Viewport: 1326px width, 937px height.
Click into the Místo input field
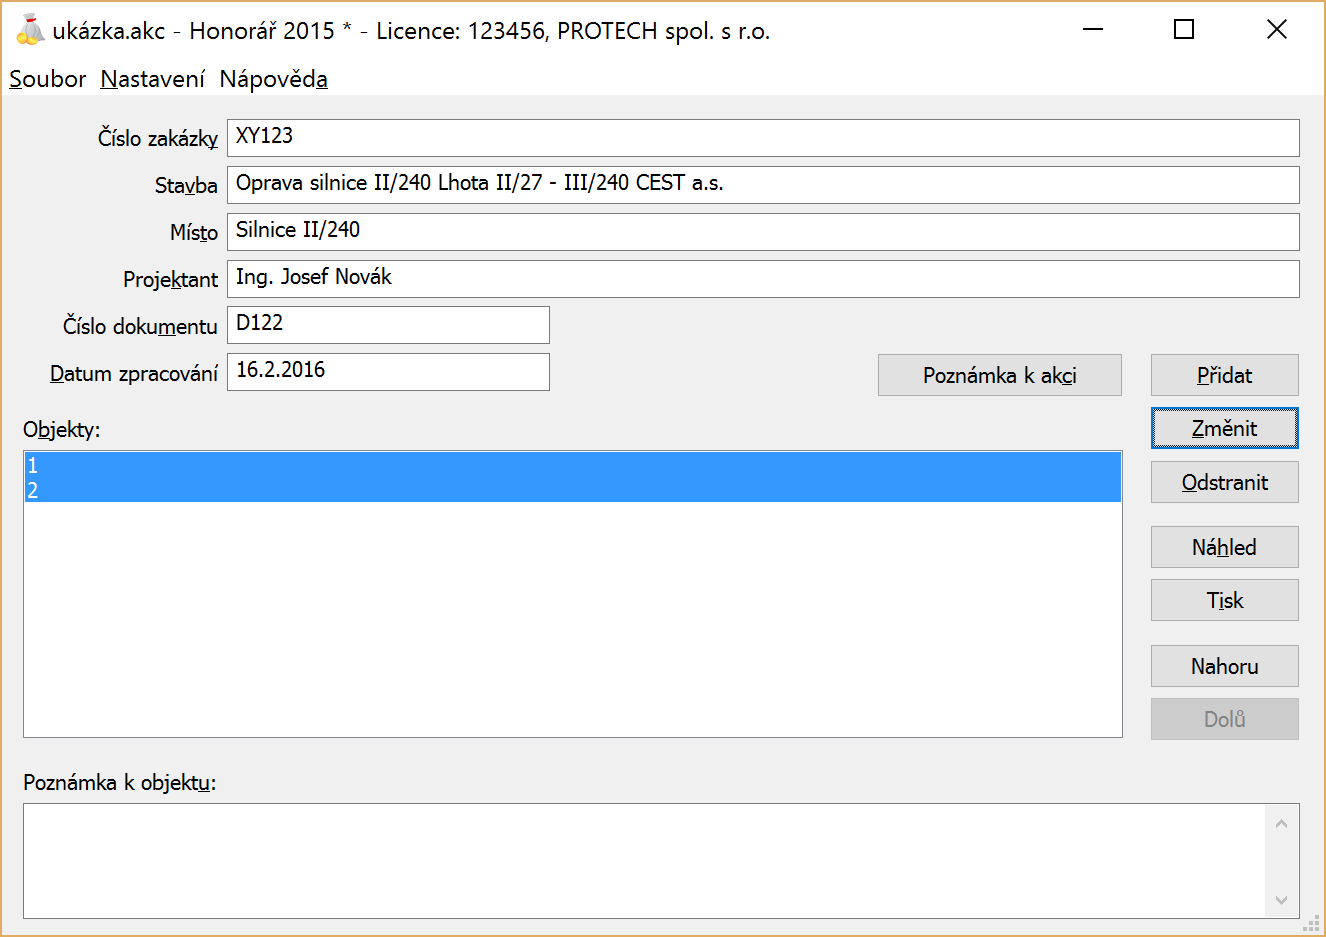point(762,232)
